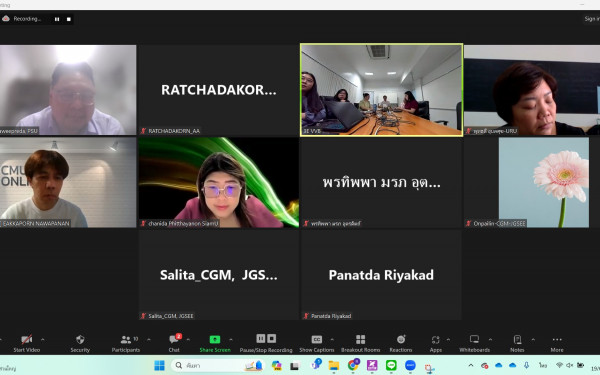Expand the Share Screen options arrow
This screenshot has width=600, height=375.
tap(231, 339)
